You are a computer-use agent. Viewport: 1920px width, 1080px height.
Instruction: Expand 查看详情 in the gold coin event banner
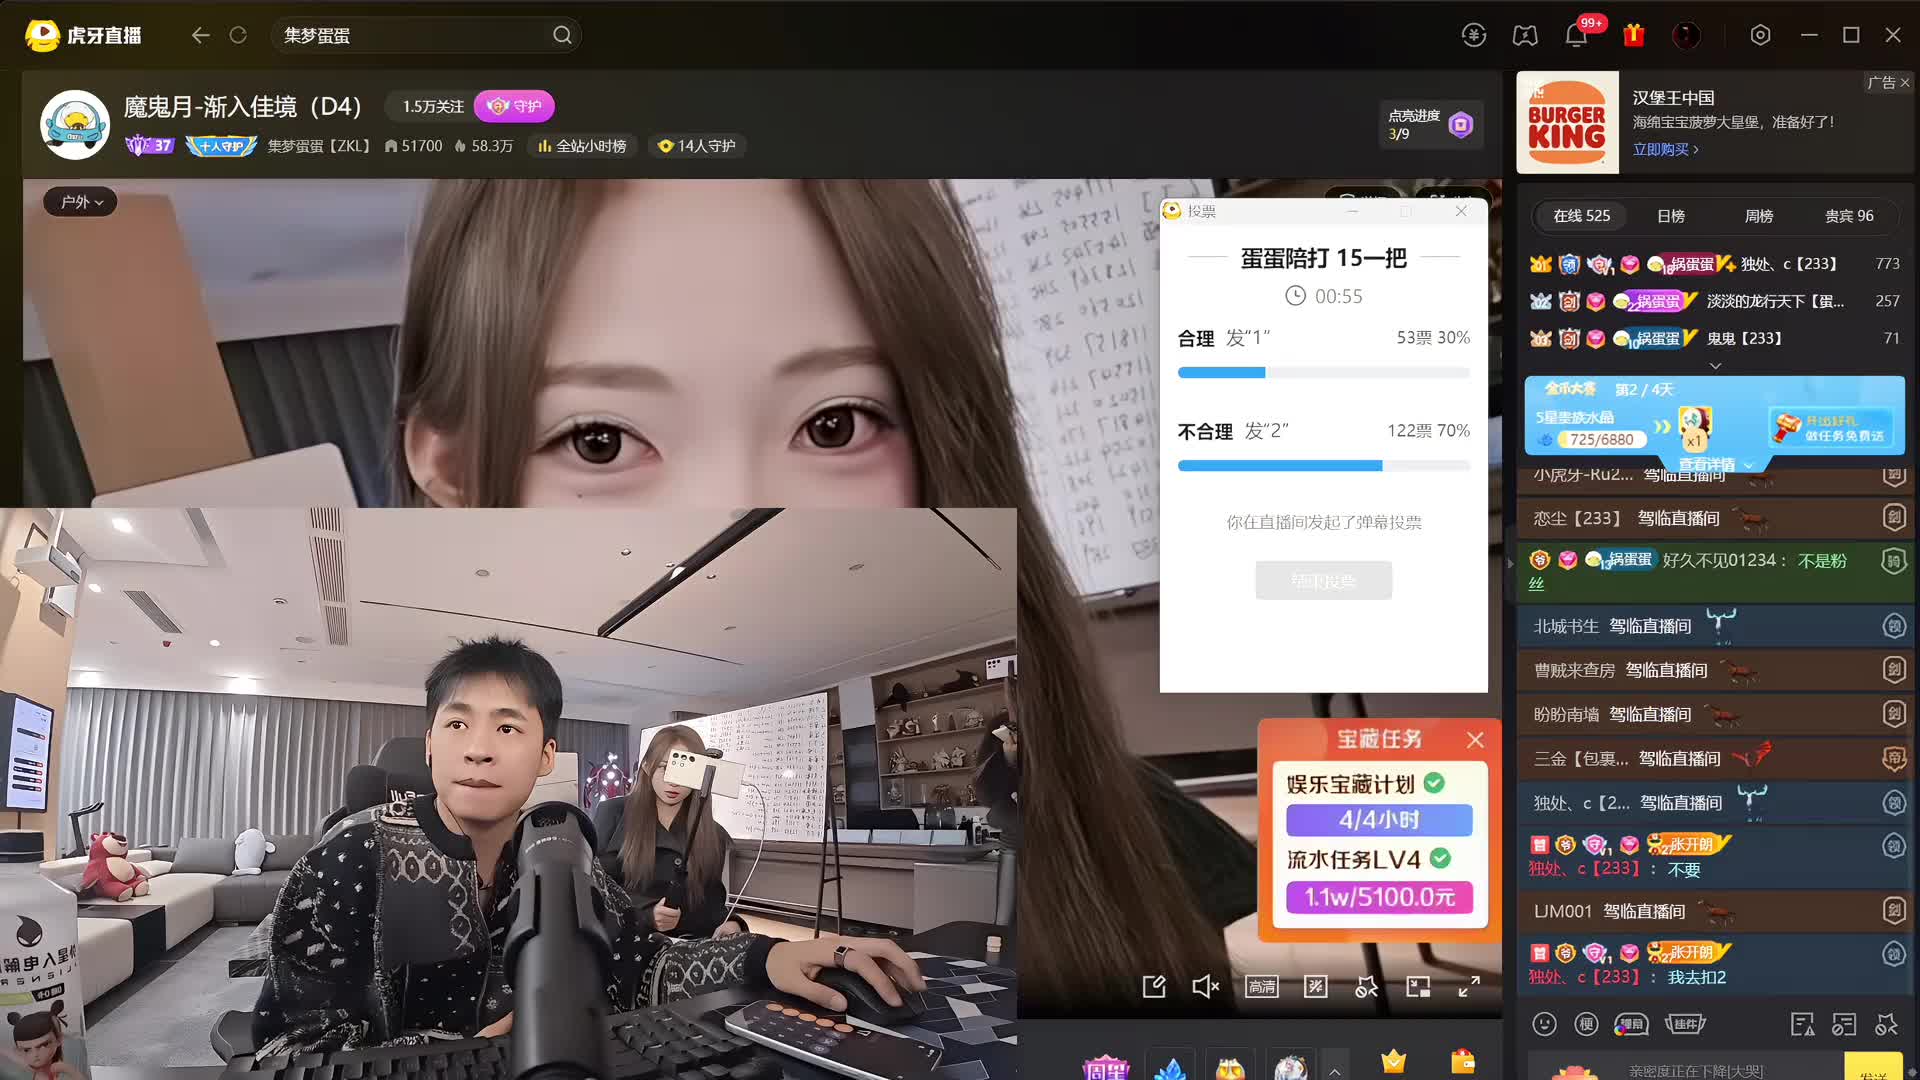1714,464
